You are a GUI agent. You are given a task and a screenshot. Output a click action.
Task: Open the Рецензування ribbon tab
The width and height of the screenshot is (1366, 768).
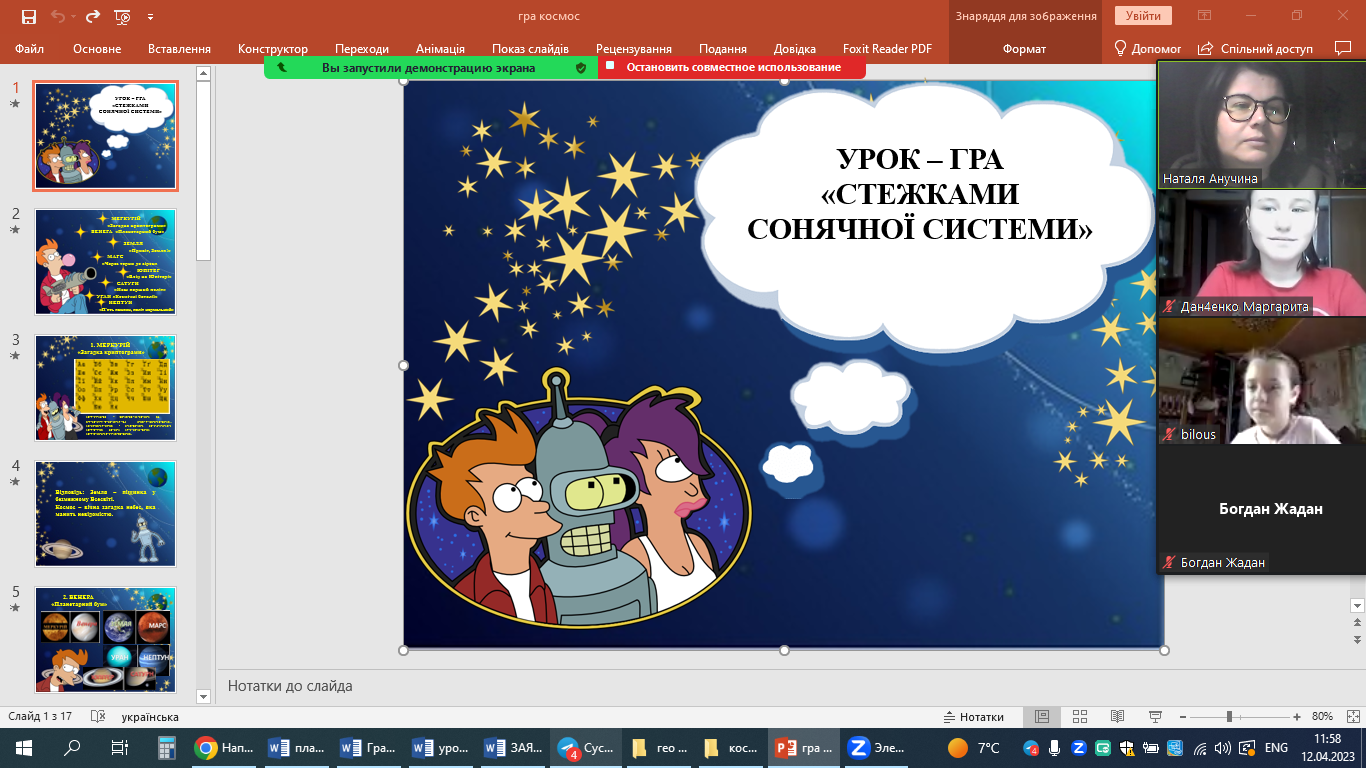[x=634, y=48]
